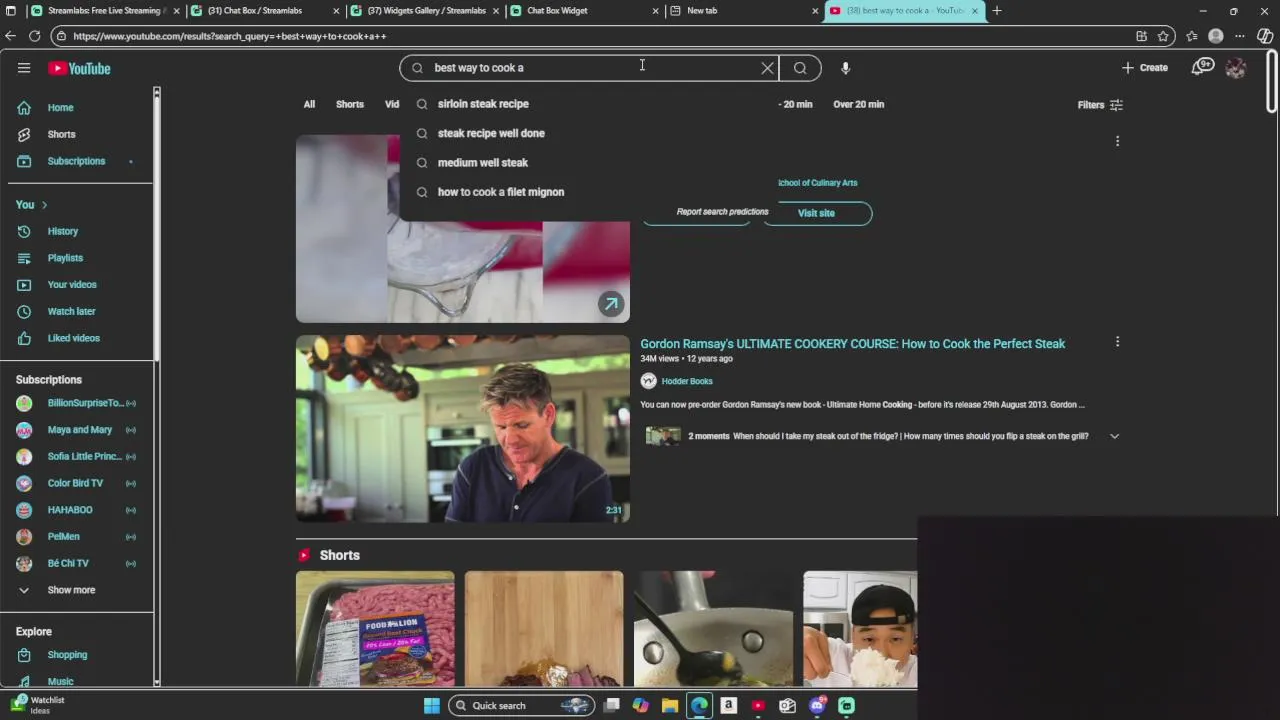Reload the page in the browser

(34, 36)
